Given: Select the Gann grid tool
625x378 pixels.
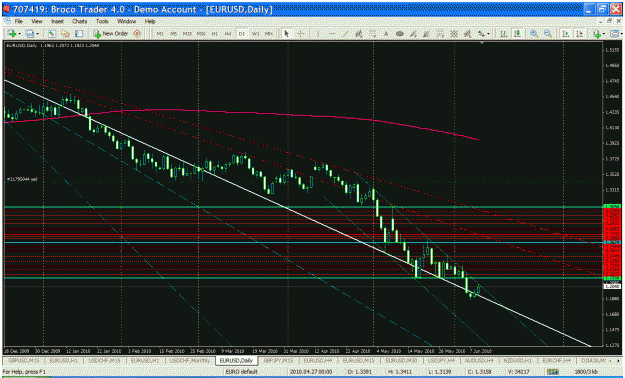Looking at the screenshot, I should coord(454,34).
